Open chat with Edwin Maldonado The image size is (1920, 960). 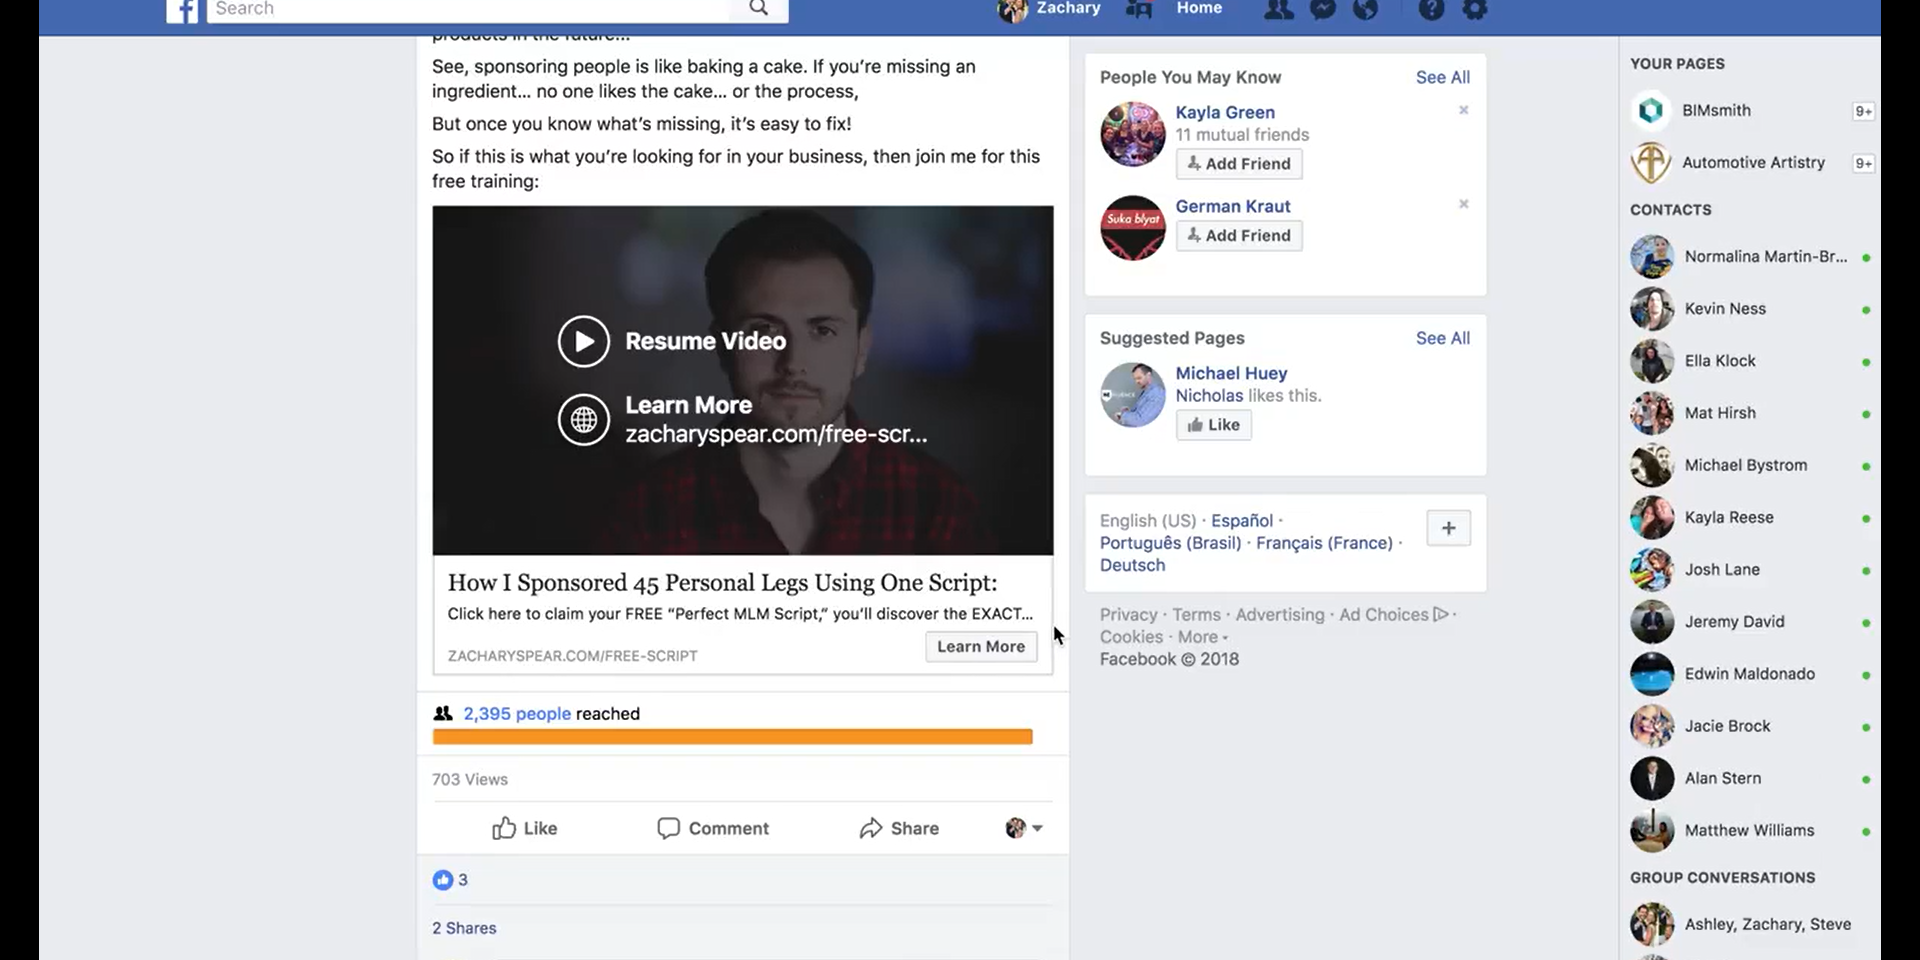[1750, 674]
